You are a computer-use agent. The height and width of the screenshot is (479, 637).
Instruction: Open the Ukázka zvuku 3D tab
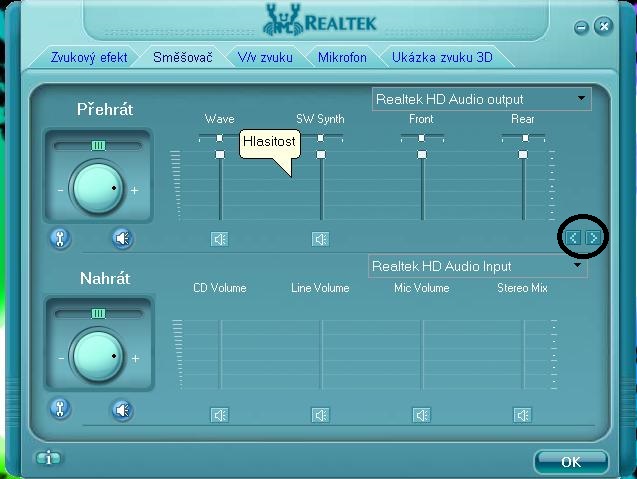click(442, 57)
